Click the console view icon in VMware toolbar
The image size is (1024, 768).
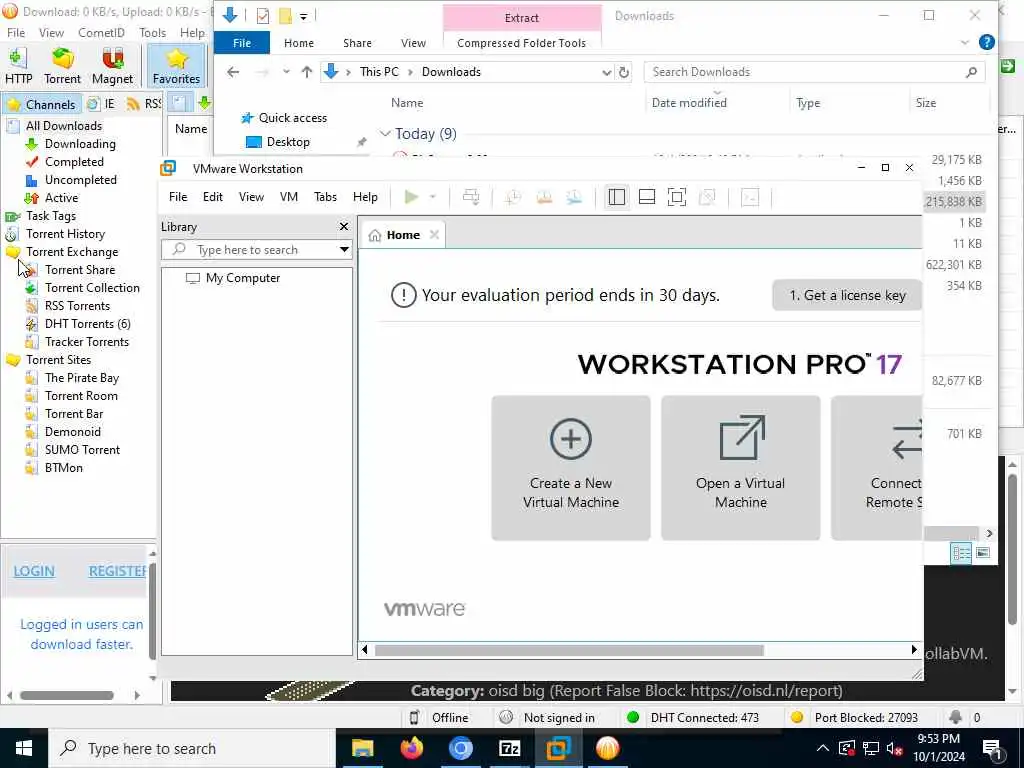point(750,197)
